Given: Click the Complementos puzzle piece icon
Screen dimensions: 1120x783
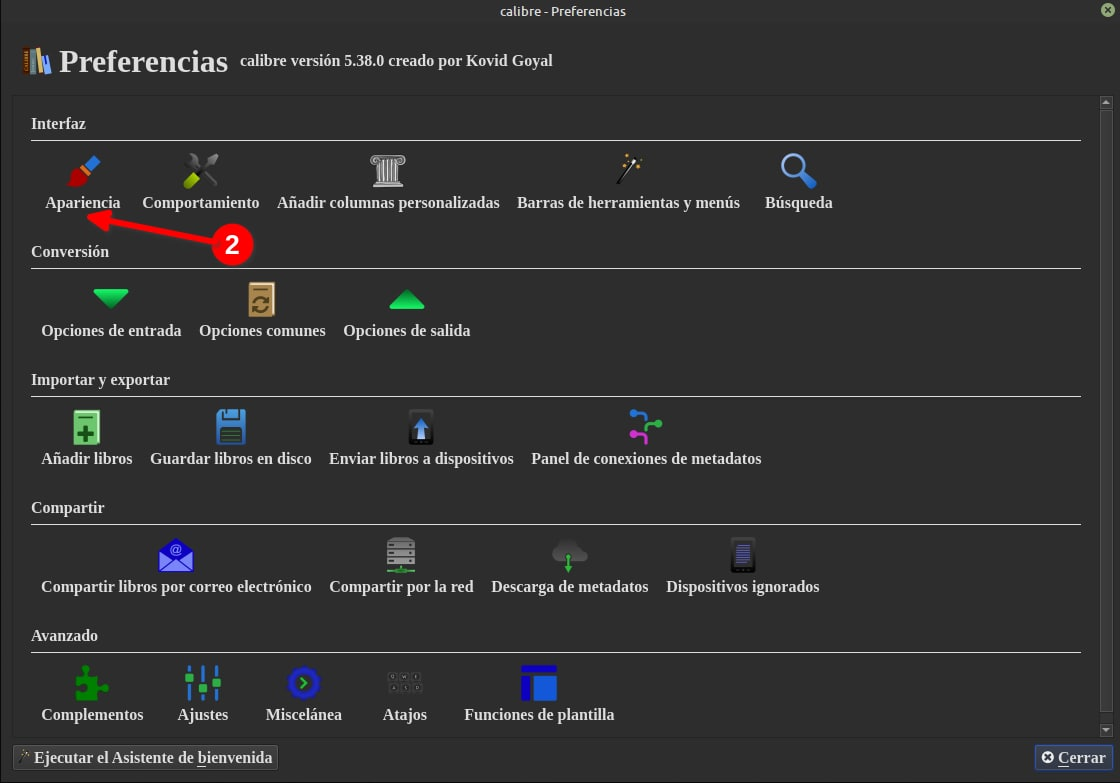Looking at the screenshot, I should pos(92,683).
